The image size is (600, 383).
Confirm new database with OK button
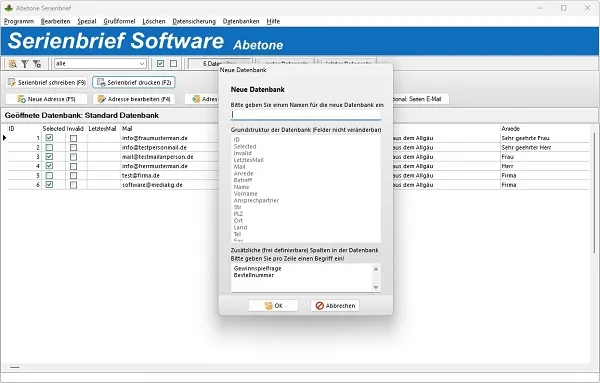tap(273, 306)
